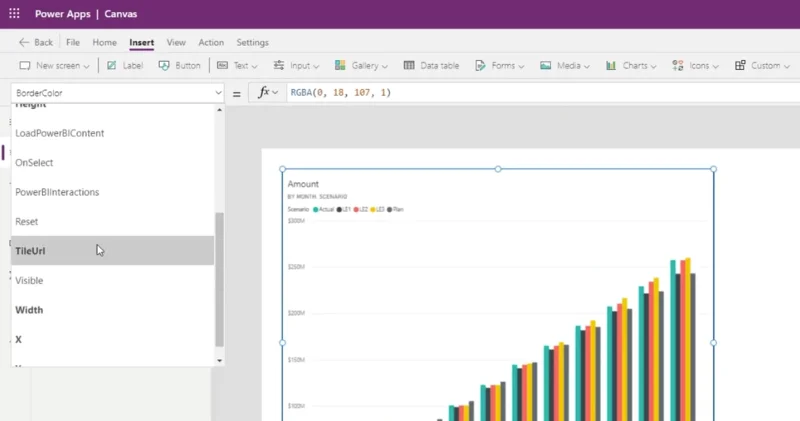Image resolution: width=800 pixels, height=421 pixels.
Task: Click the Plan legend entry
Action: pos(395,210)
